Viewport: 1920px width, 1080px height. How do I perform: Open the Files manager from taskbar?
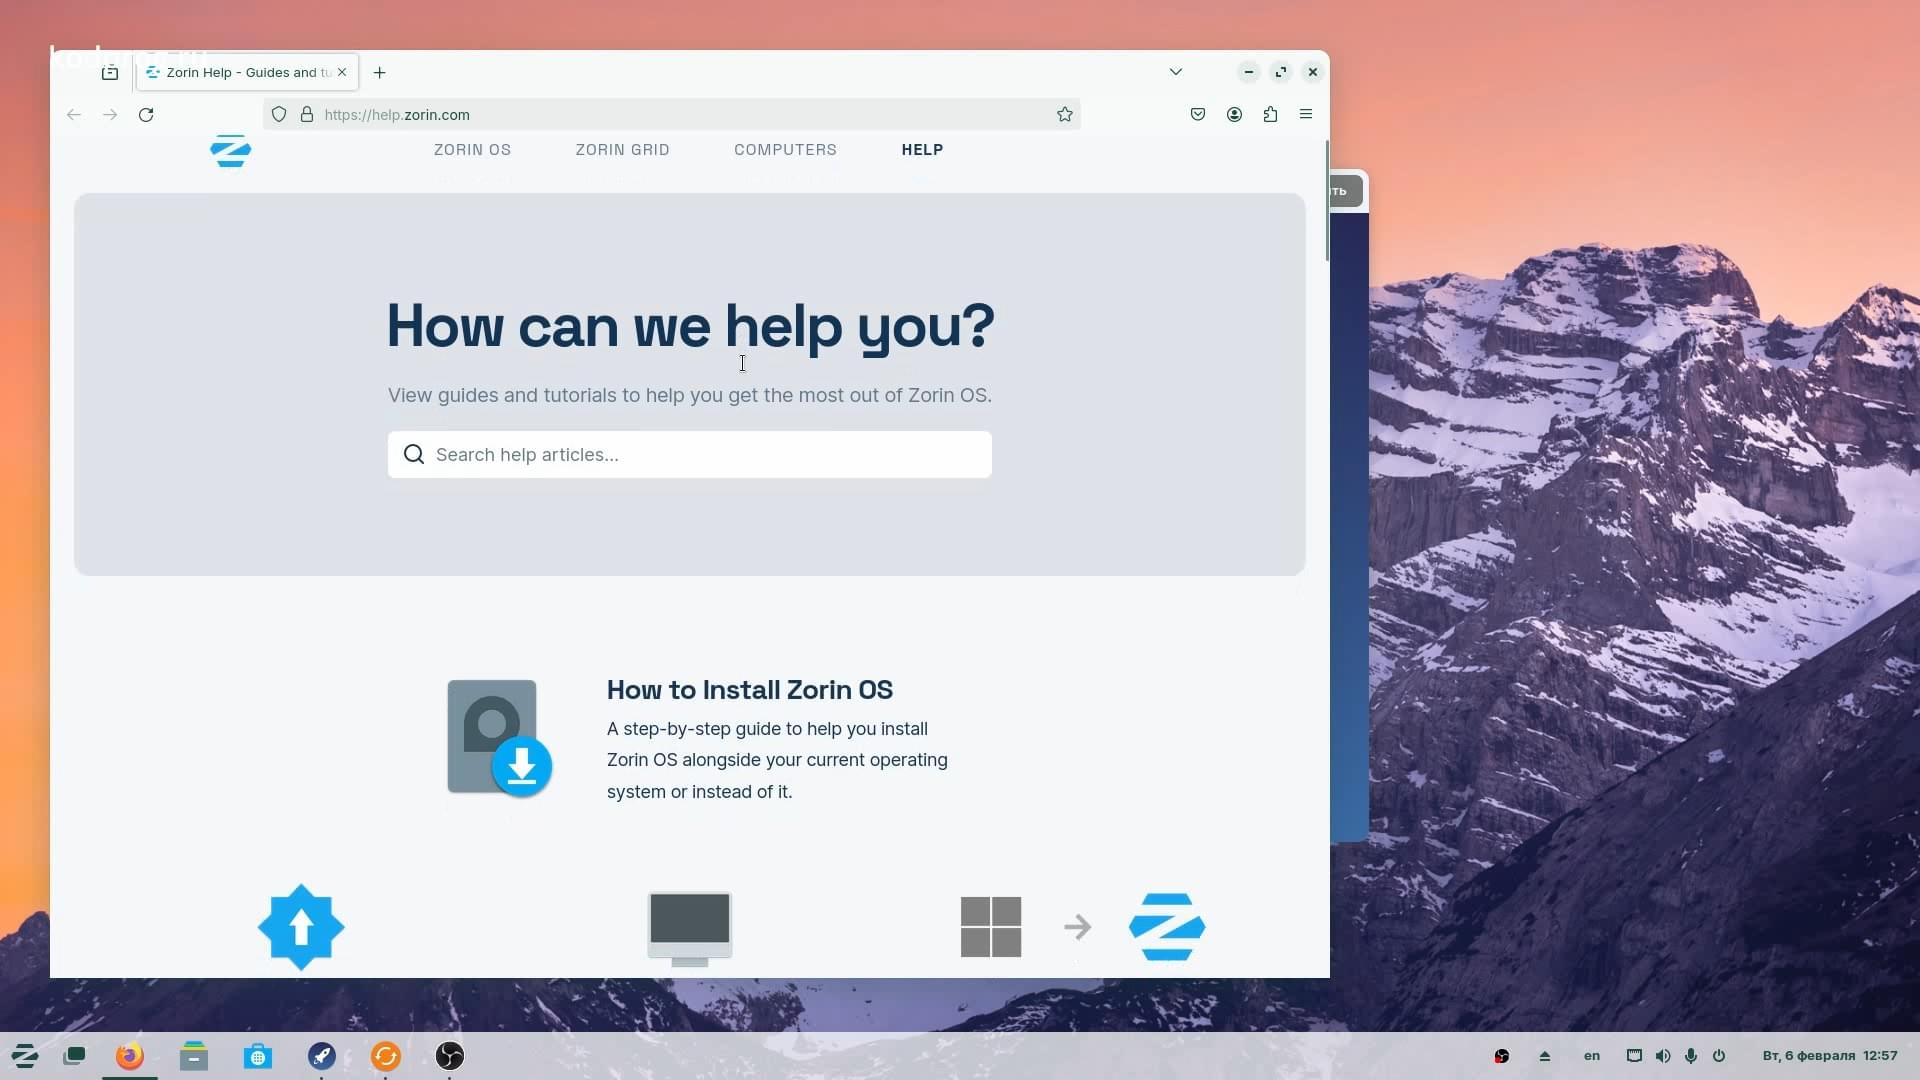click(194, 1056)
